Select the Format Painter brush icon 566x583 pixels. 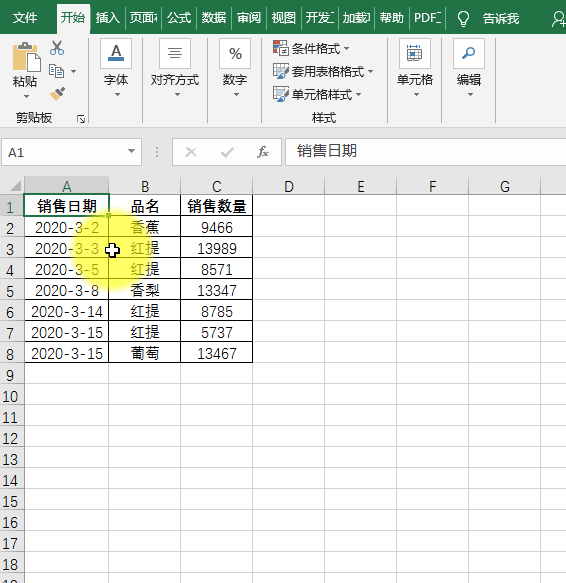click(x=57, y=94)
